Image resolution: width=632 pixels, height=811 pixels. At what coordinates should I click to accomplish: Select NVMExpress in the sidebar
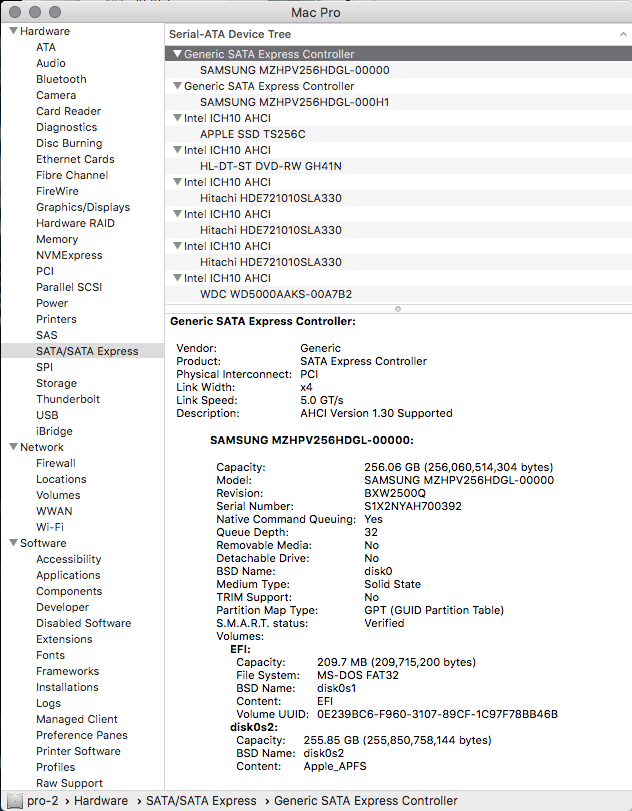point(69,256)
